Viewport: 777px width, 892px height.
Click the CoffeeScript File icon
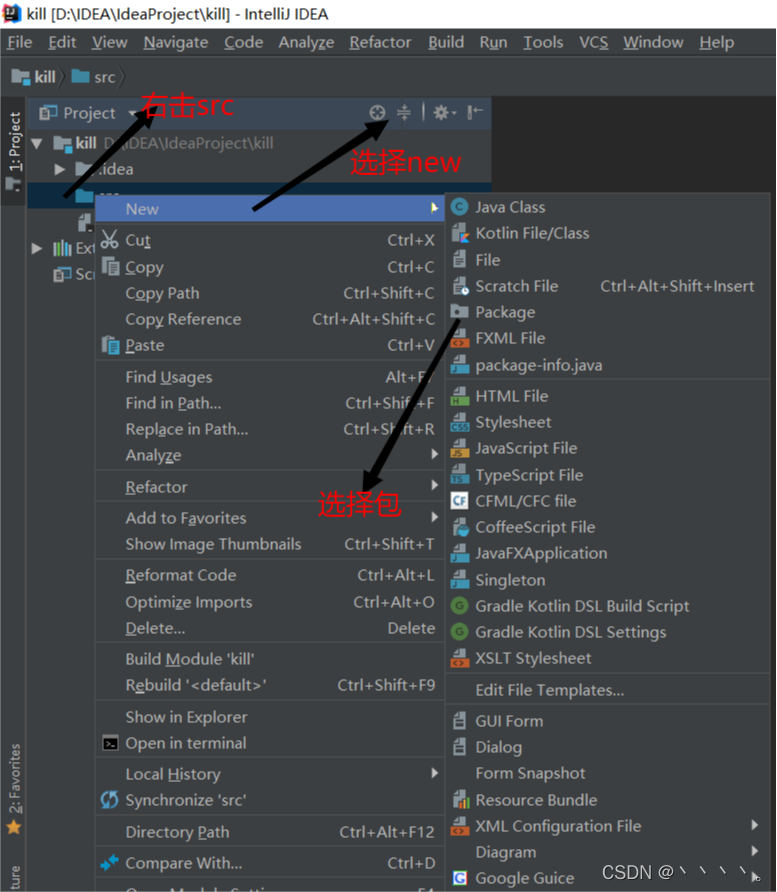pos(459,527)
